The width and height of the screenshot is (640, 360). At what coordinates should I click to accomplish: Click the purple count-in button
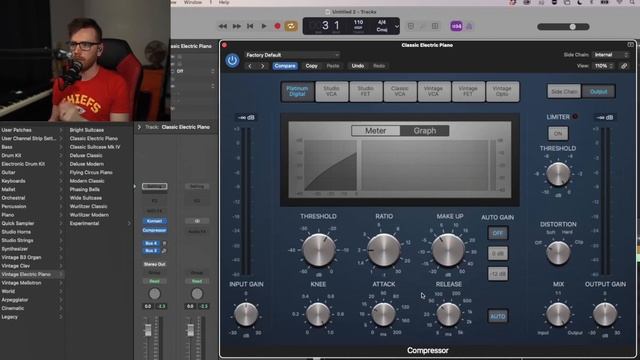456,27
